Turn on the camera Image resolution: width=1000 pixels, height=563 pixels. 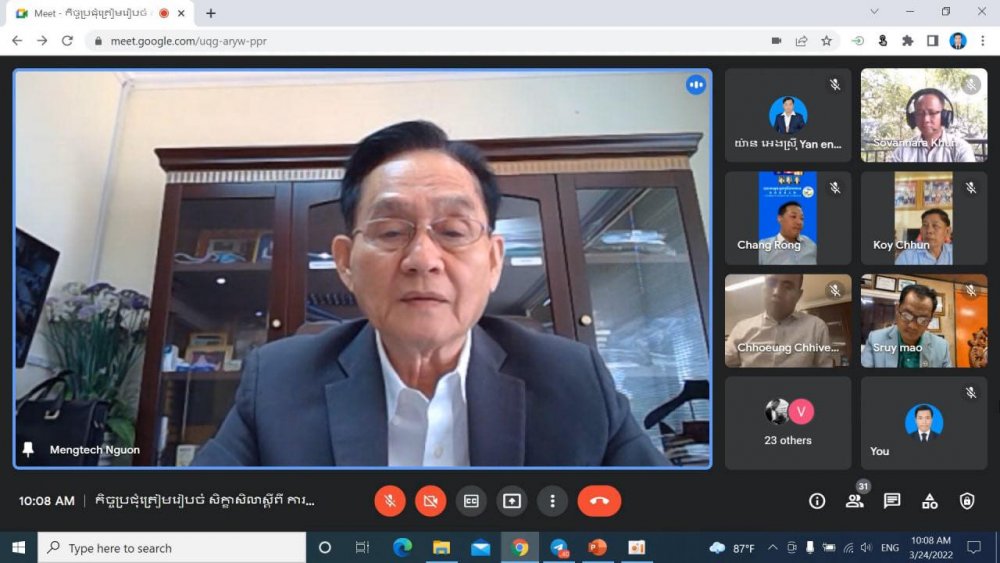click(431, 501)
